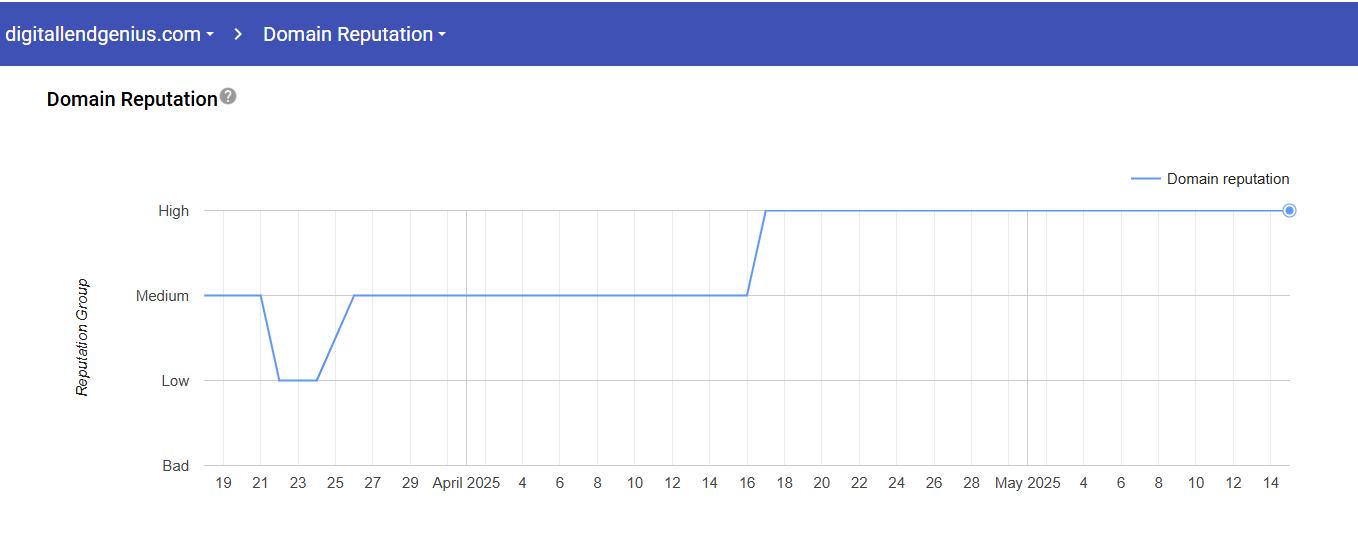Click the blue legend line swatch
The width and height of the screenshot is (1358, 533).
(x=1145, y=179)
